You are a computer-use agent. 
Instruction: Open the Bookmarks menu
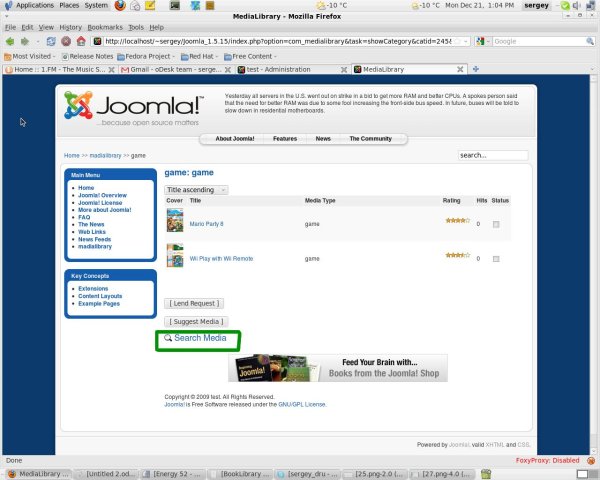[x=105, y=27]
